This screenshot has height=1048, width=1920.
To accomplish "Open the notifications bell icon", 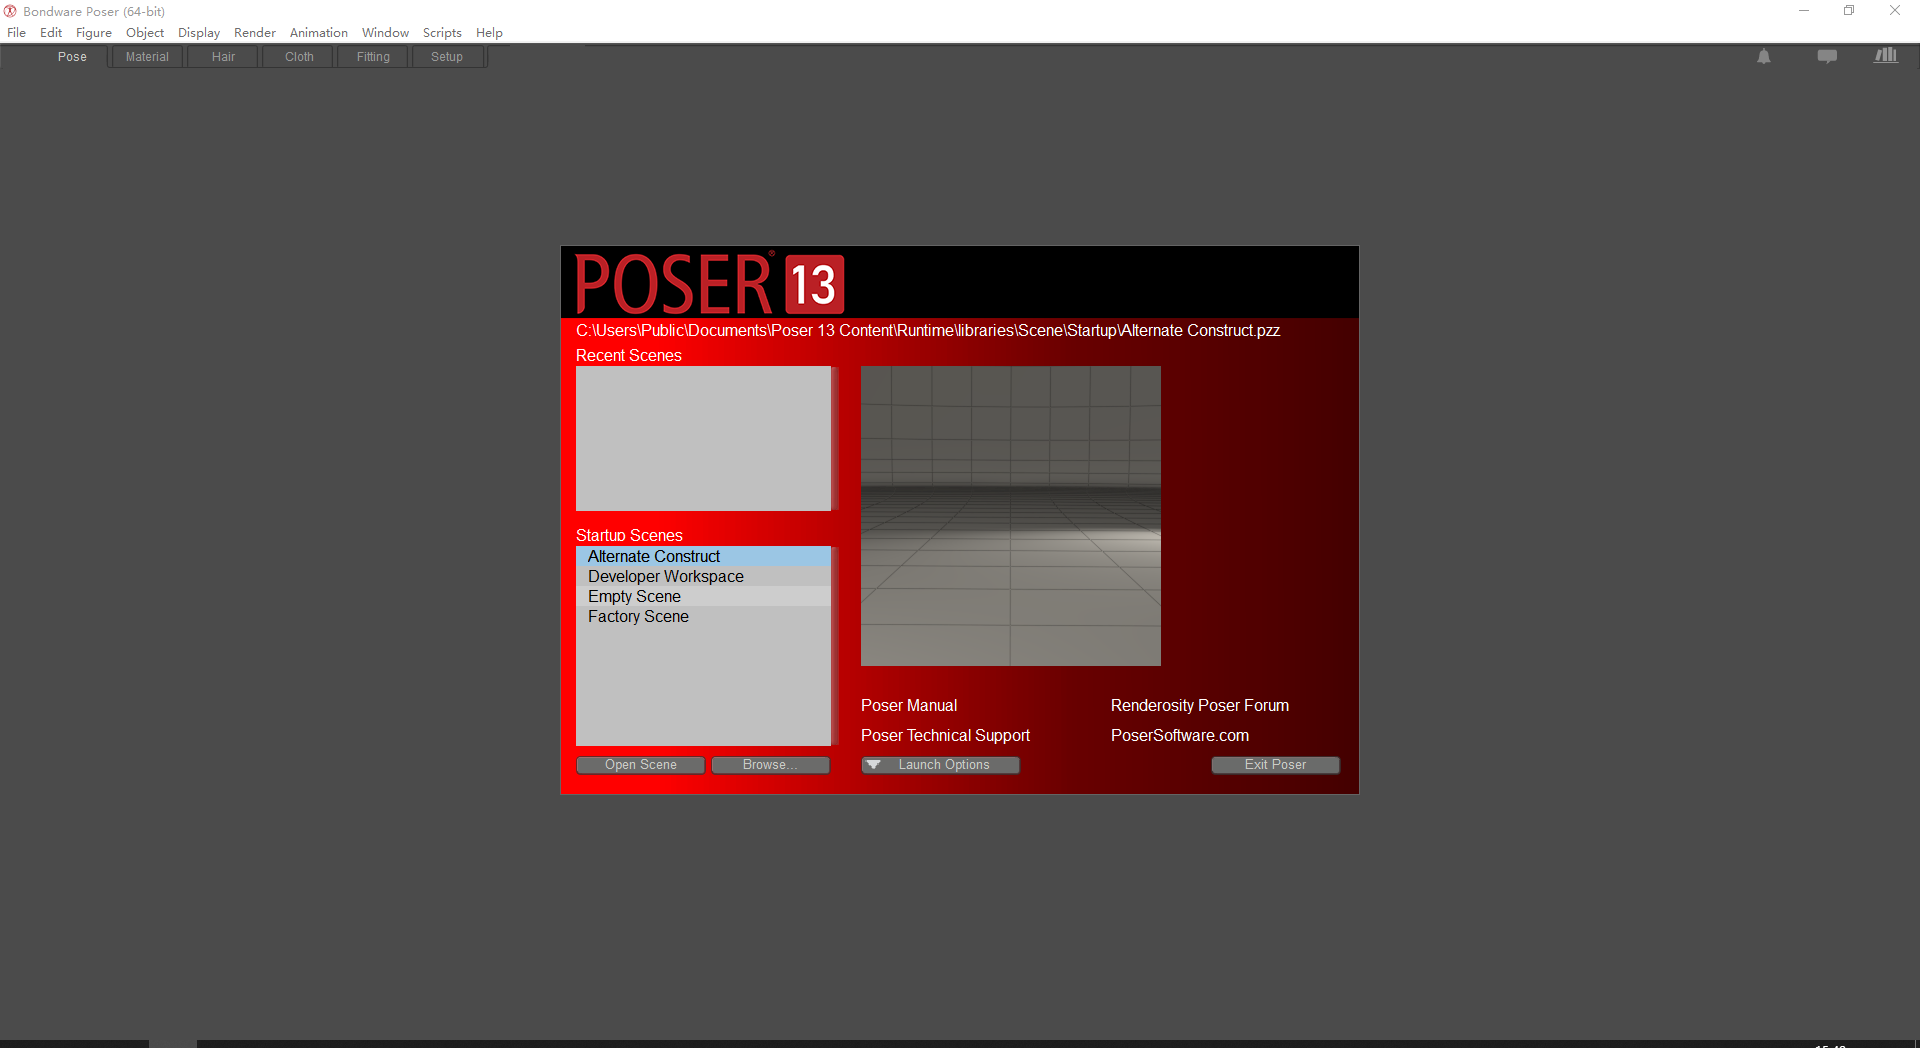I will (x=1763, y=56).
